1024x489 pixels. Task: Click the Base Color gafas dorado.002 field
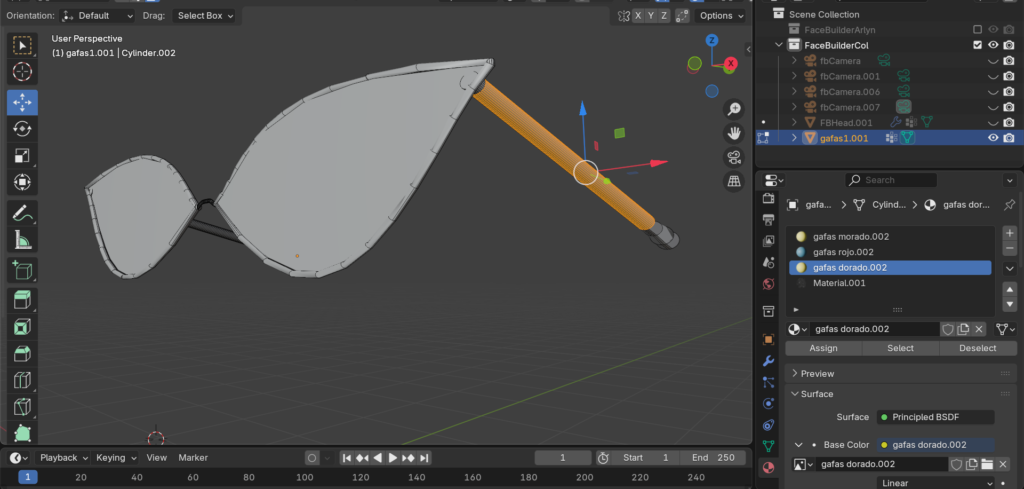[x=935, y=445]
